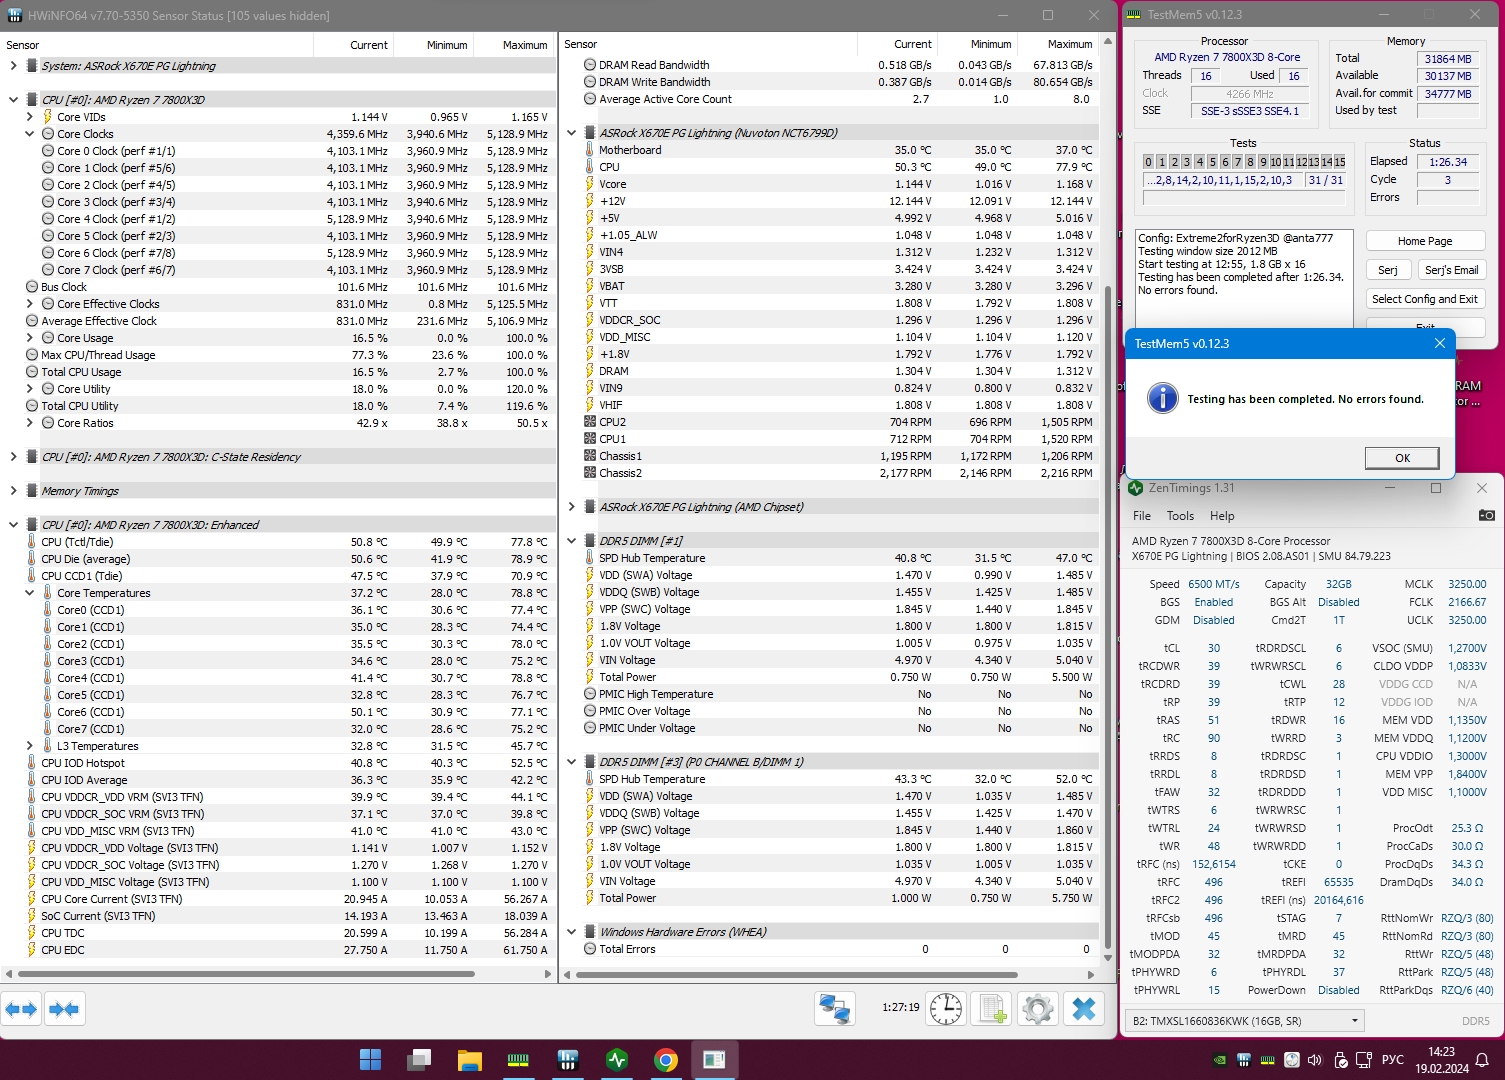Open File Explorer from the taskbar
The height and width of the screenshot is (1080, 1505).
(469, 1059)
